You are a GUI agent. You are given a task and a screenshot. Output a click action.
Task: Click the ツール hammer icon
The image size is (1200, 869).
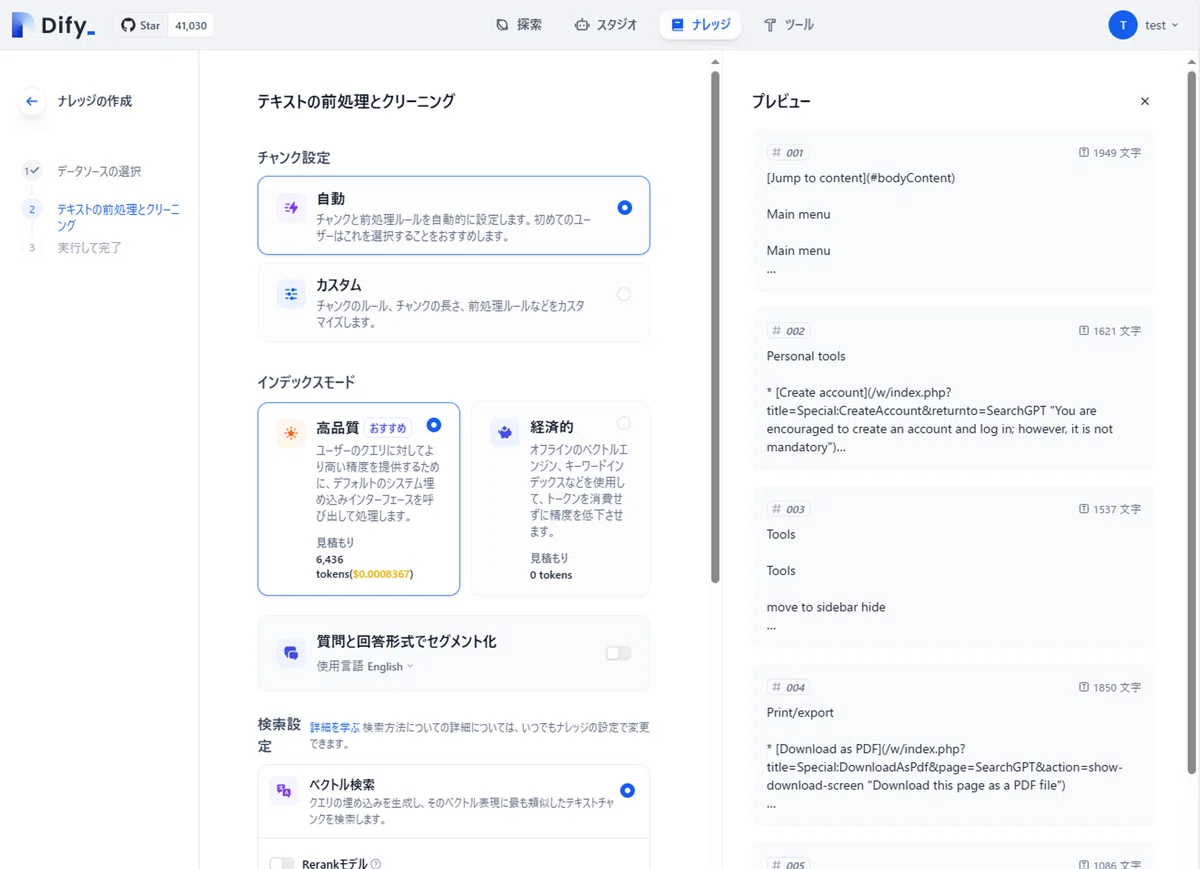point(770,25)
